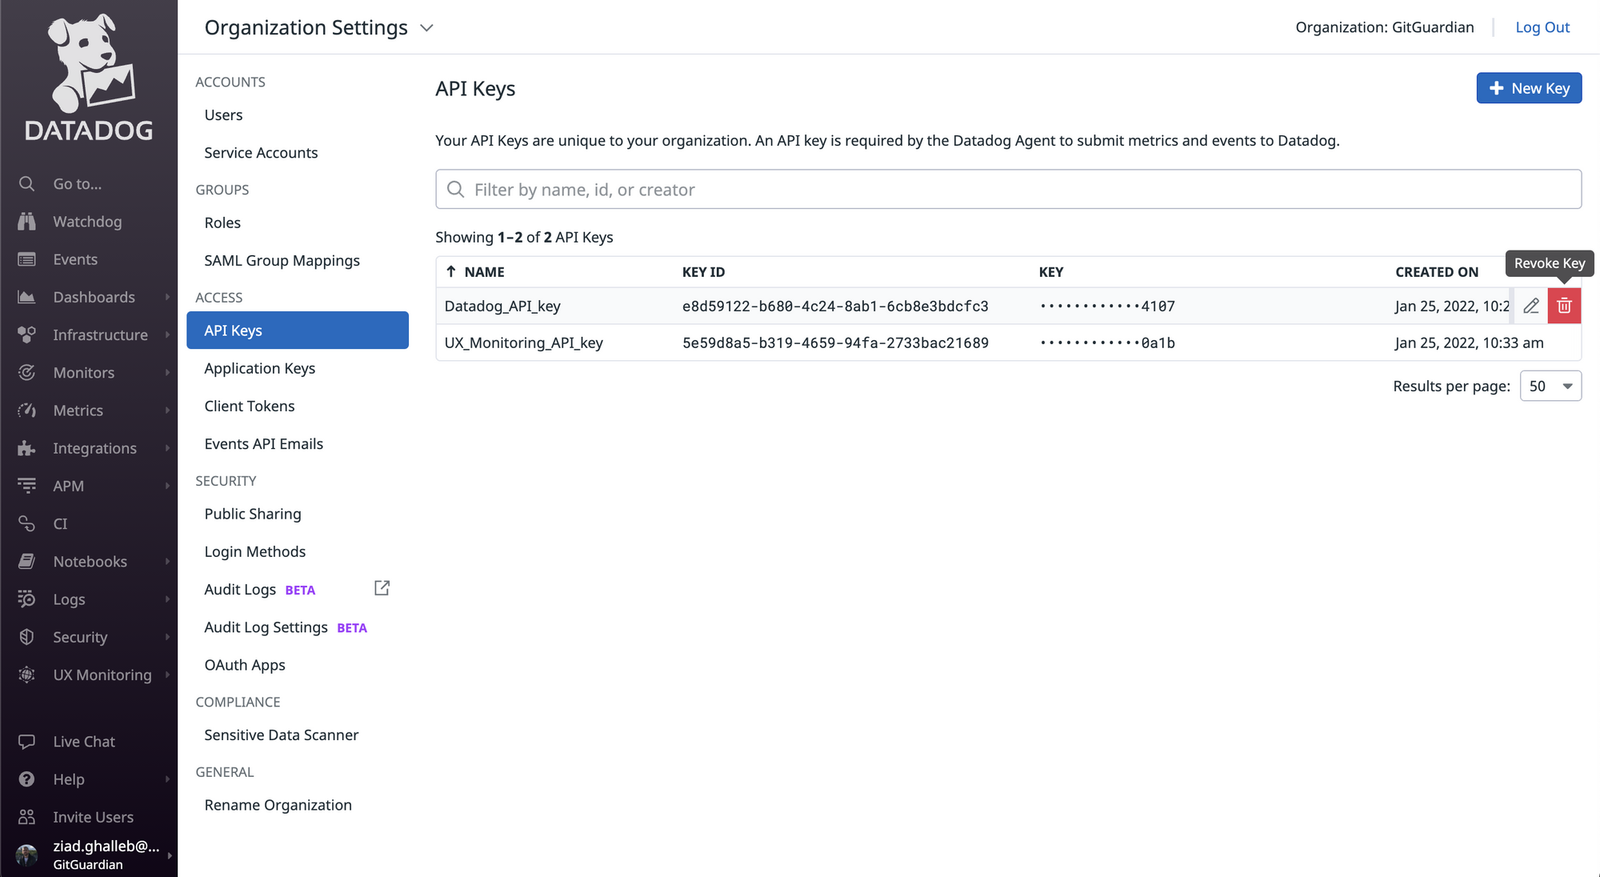Go to Public Sharing settings
Image resolution: width=1600 pixels, height=877 pixels.
pos(253,514)
